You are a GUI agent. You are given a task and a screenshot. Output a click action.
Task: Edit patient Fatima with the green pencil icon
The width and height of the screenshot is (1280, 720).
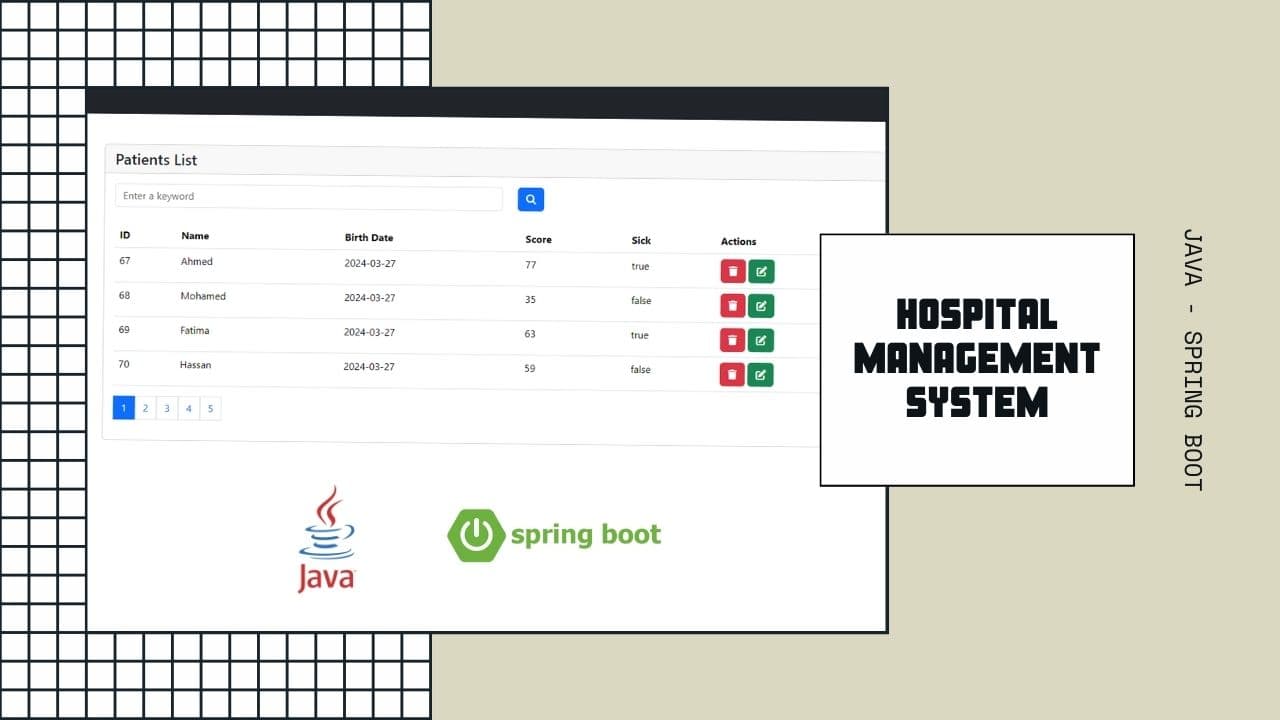click(761, 340)
